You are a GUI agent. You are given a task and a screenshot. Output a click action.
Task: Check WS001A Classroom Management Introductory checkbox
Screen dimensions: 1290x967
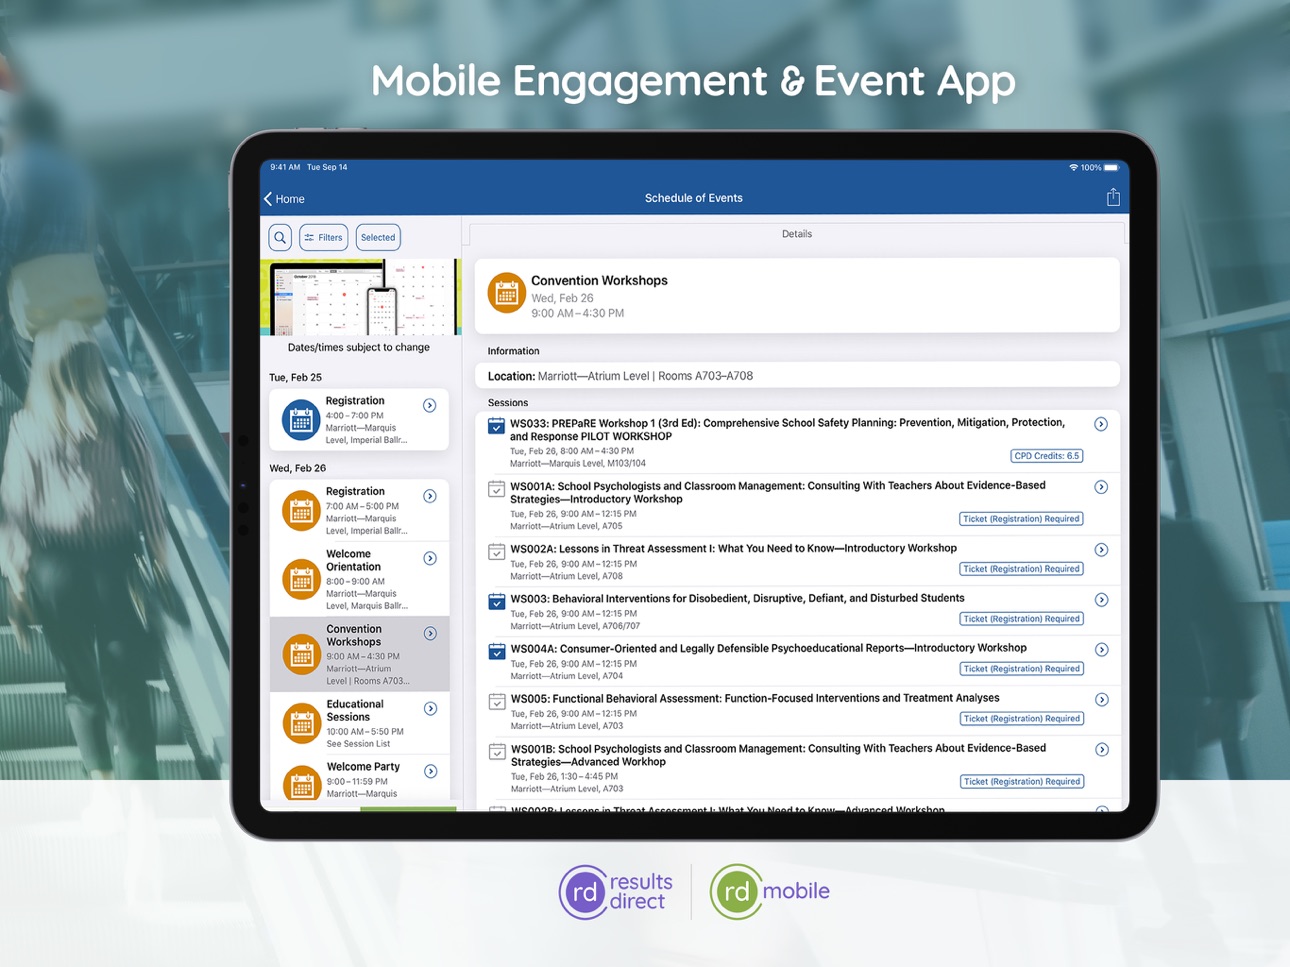point(496,489)
